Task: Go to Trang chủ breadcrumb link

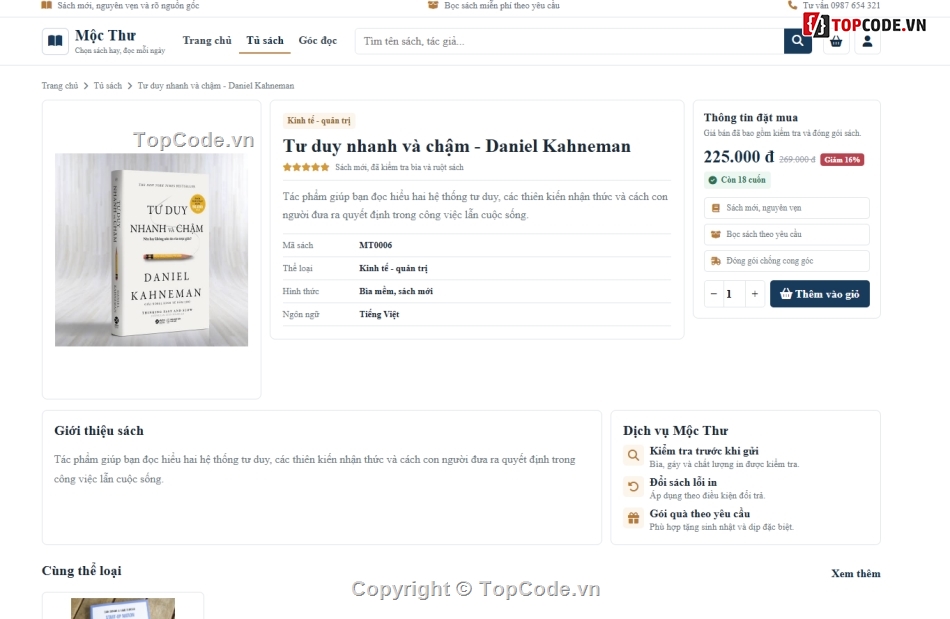Action: [x=60, y=86]
